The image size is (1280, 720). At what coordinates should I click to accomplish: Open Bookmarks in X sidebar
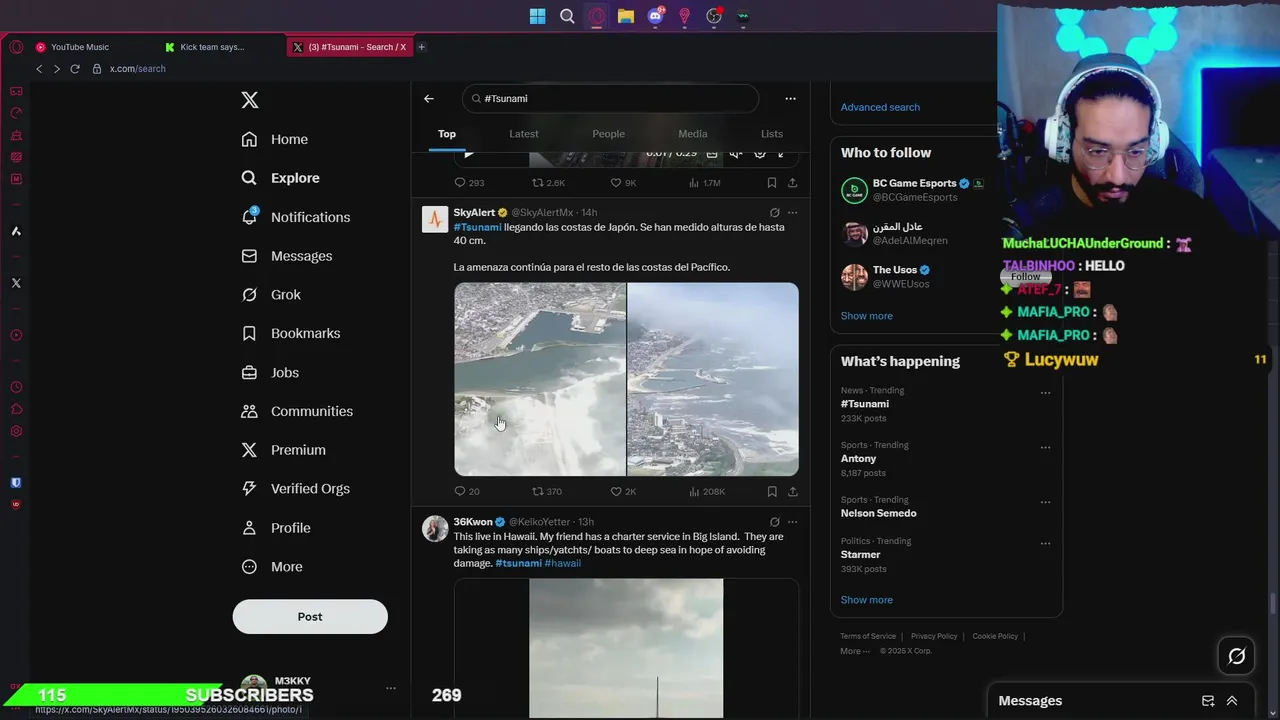[x=291, y=333]
